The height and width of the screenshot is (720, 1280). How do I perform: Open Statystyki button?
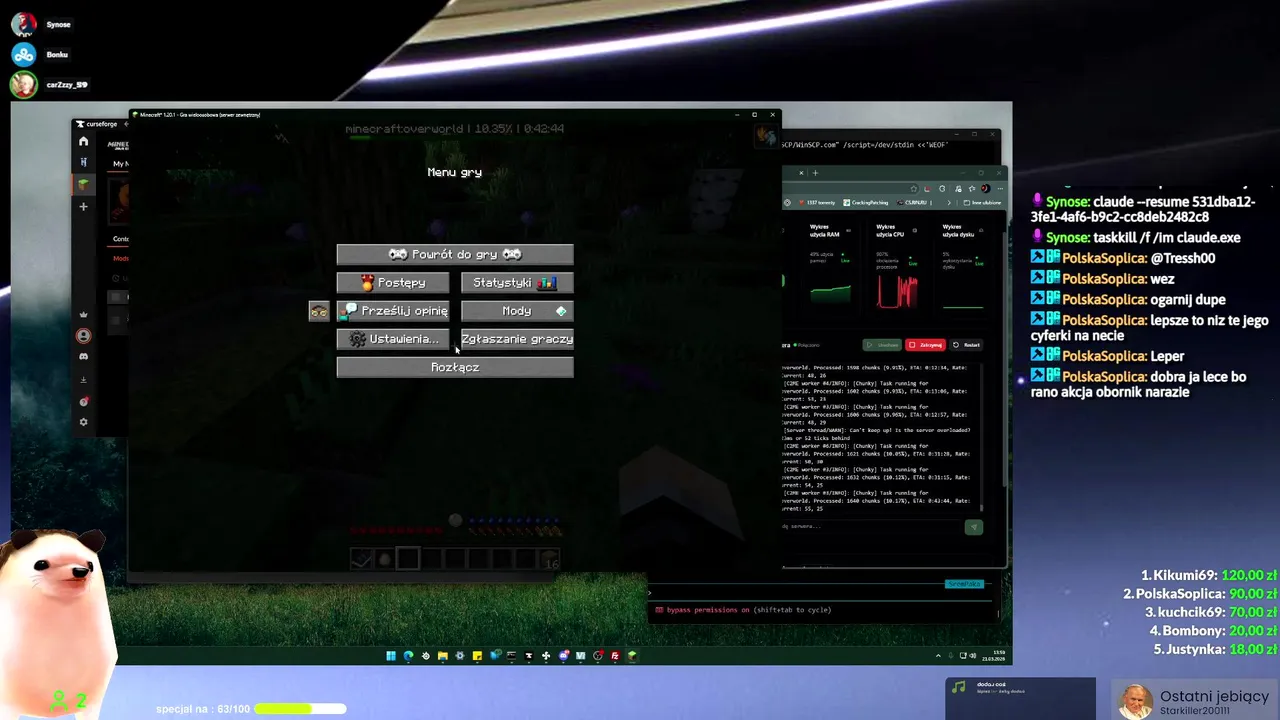517,283
